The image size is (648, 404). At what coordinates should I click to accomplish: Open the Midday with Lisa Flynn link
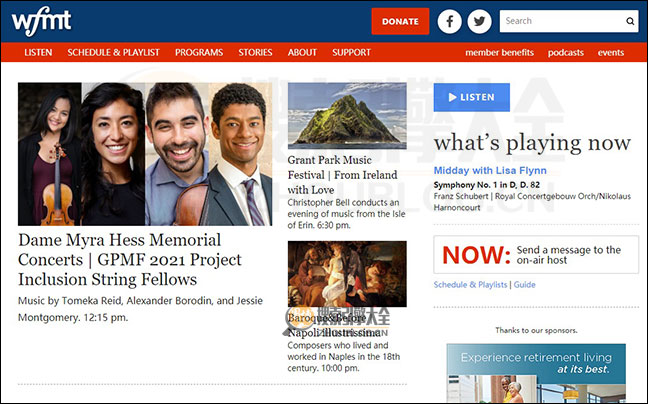click(490, 171)
